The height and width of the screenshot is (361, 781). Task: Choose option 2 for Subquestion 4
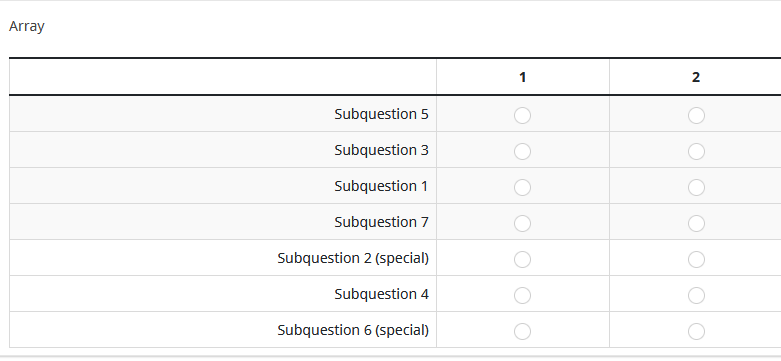[x=696, y=295]
